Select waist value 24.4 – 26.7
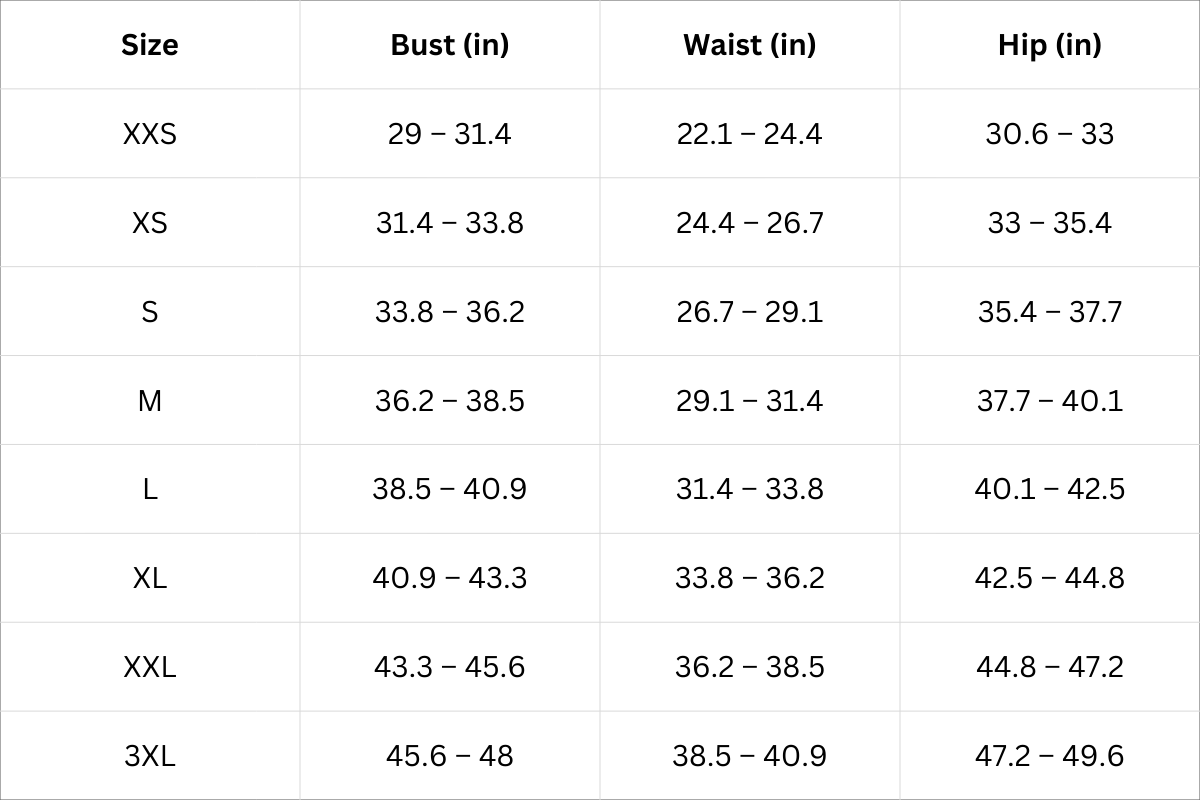Screen dimensions: 1200x800 coord(750,223)
